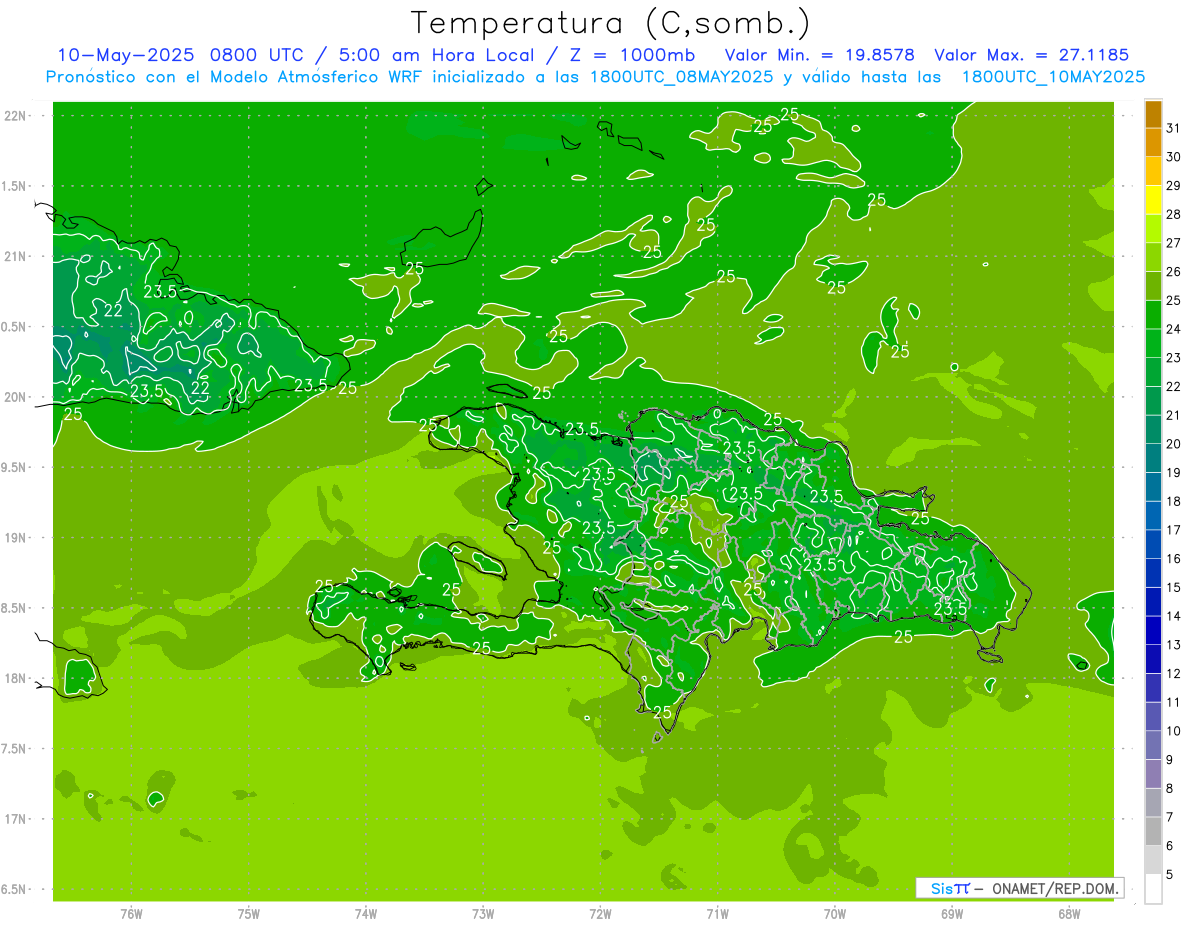
Task: Click the colorbar label "30"
Action: [1173, 157]
